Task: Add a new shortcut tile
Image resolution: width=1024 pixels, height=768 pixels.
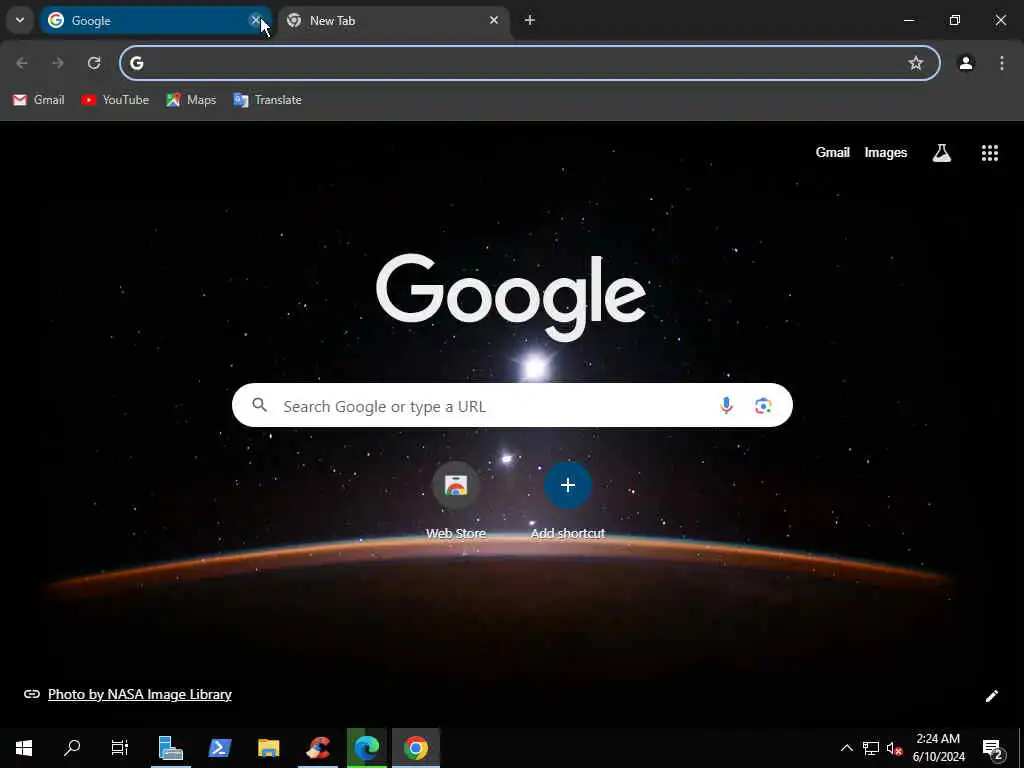Action: pyautogui.click(x=568, y=500)
